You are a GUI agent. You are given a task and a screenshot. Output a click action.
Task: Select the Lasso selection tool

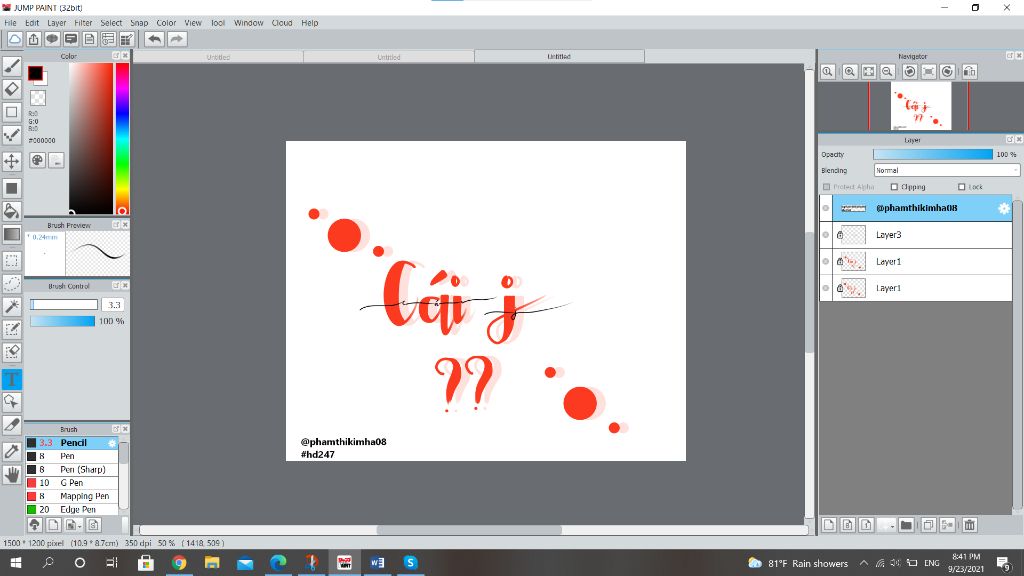click(12, 283)
